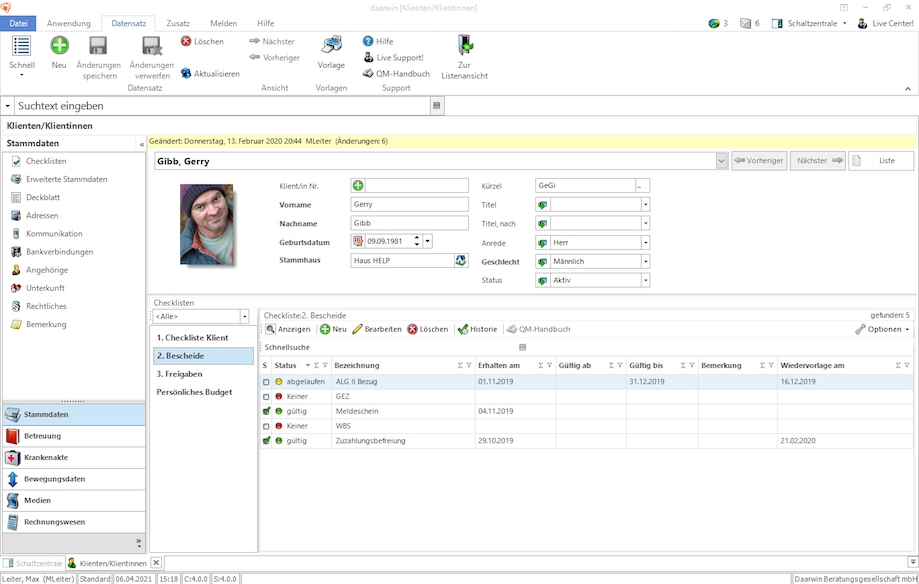Click Änderungen speichern disk icon
The width and height of the screenshot is (919, 584).
tap(98, 45)
